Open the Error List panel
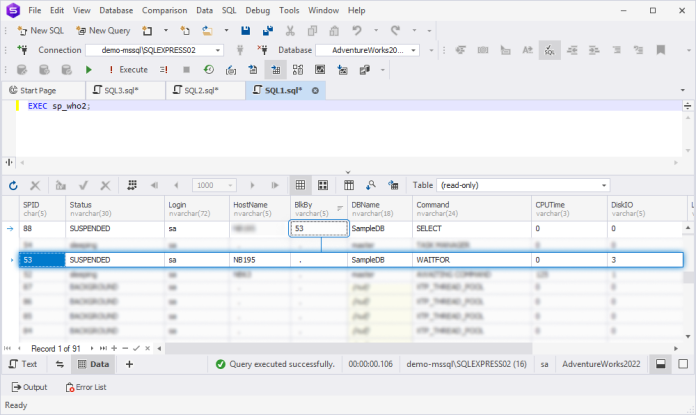Screen dimensions: 696x415 click(83, 387)
